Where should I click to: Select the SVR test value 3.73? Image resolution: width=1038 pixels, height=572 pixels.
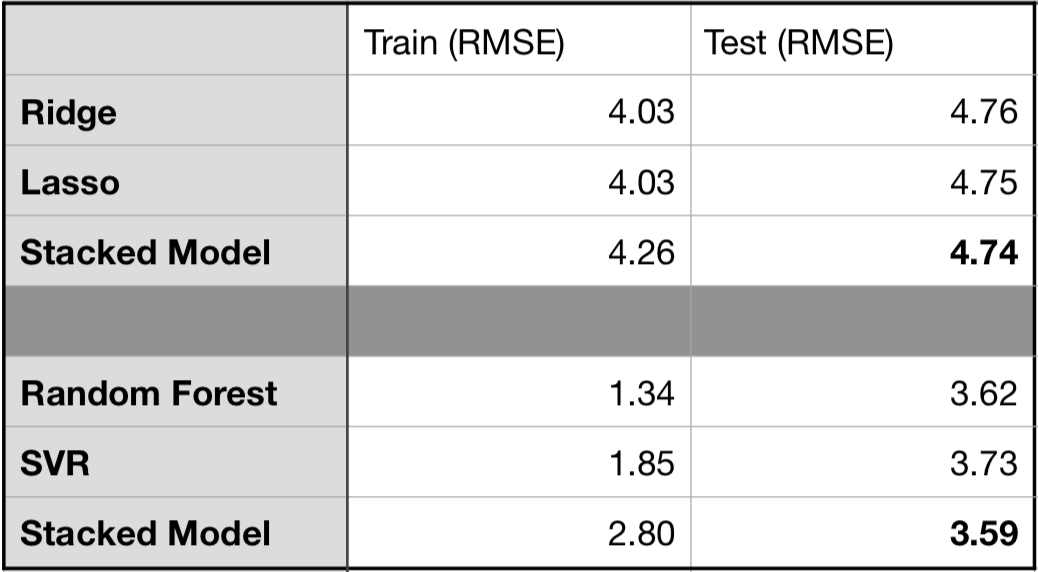point(983,463)
